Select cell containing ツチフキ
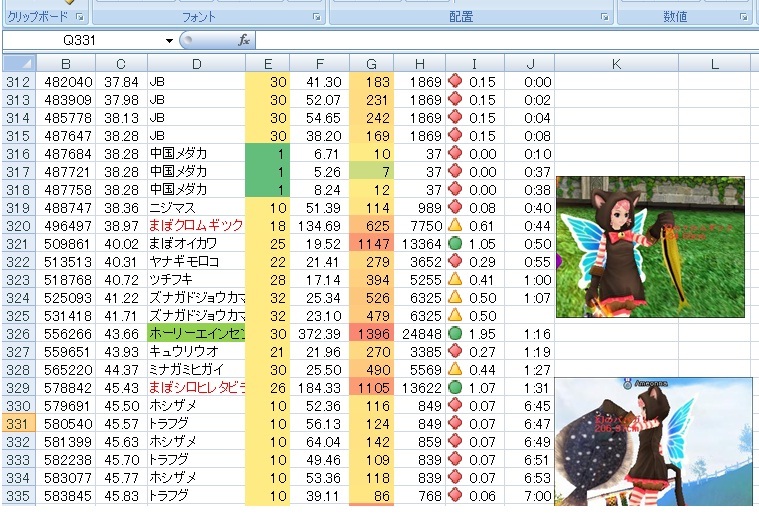The height and width of the screenshot is (519, 759). (x=197, y=280)
